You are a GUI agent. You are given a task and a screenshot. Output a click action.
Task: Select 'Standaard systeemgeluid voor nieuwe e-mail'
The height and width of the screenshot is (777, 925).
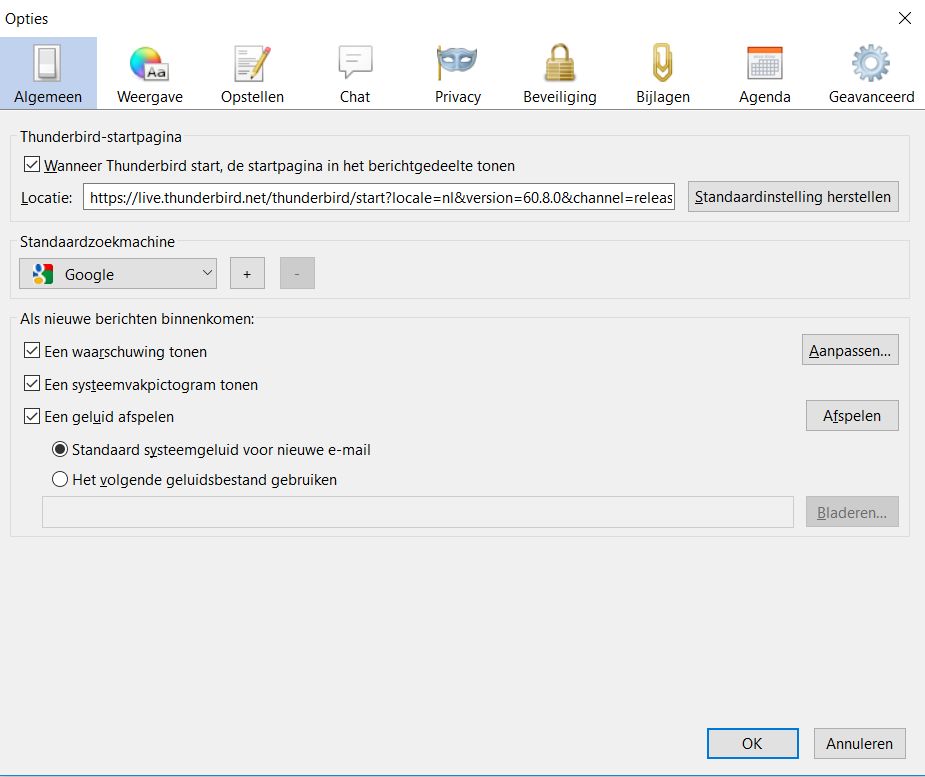(x=60, y=450)
